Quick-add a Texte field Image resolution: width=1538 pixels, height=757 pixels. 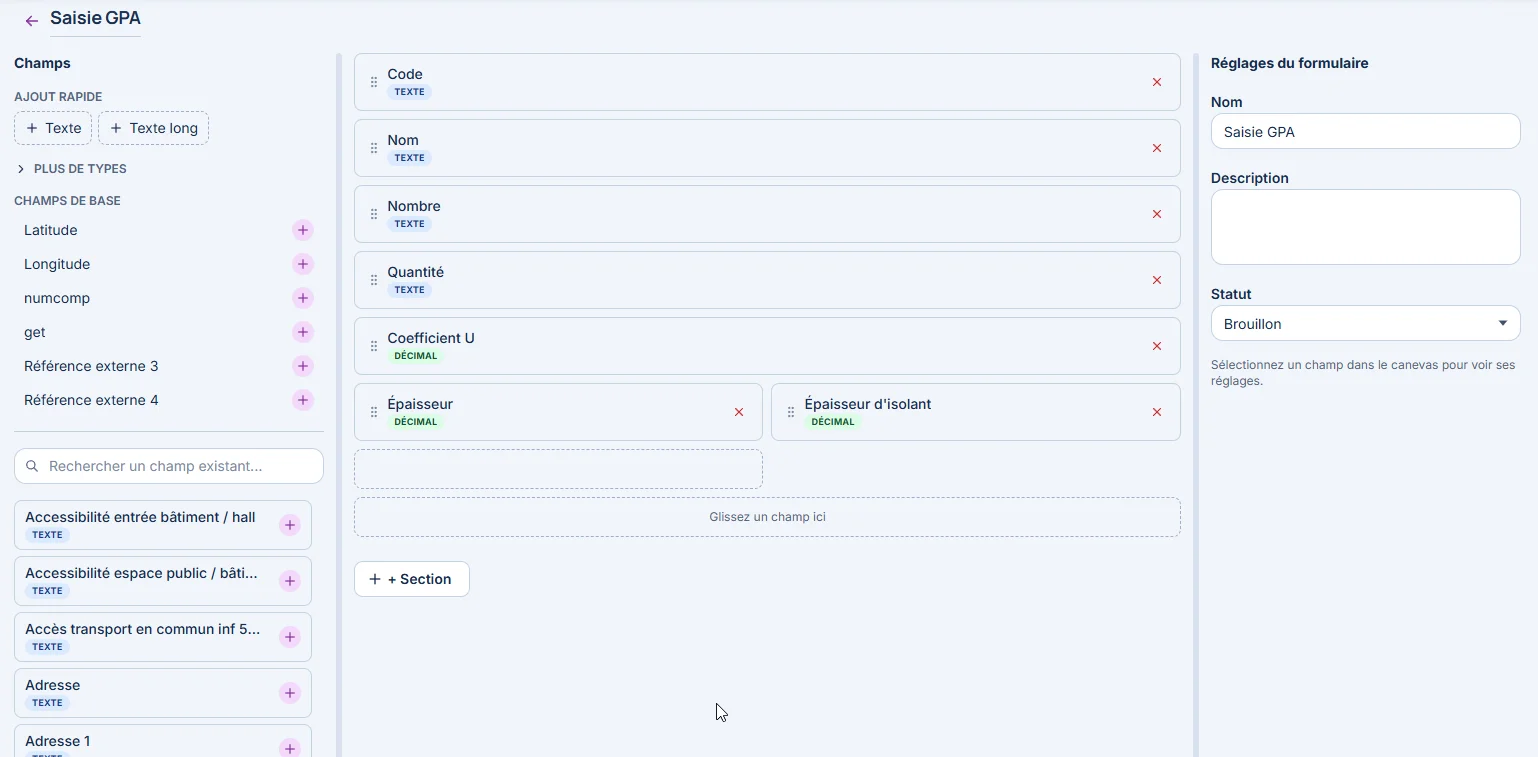tap(53, 128)
